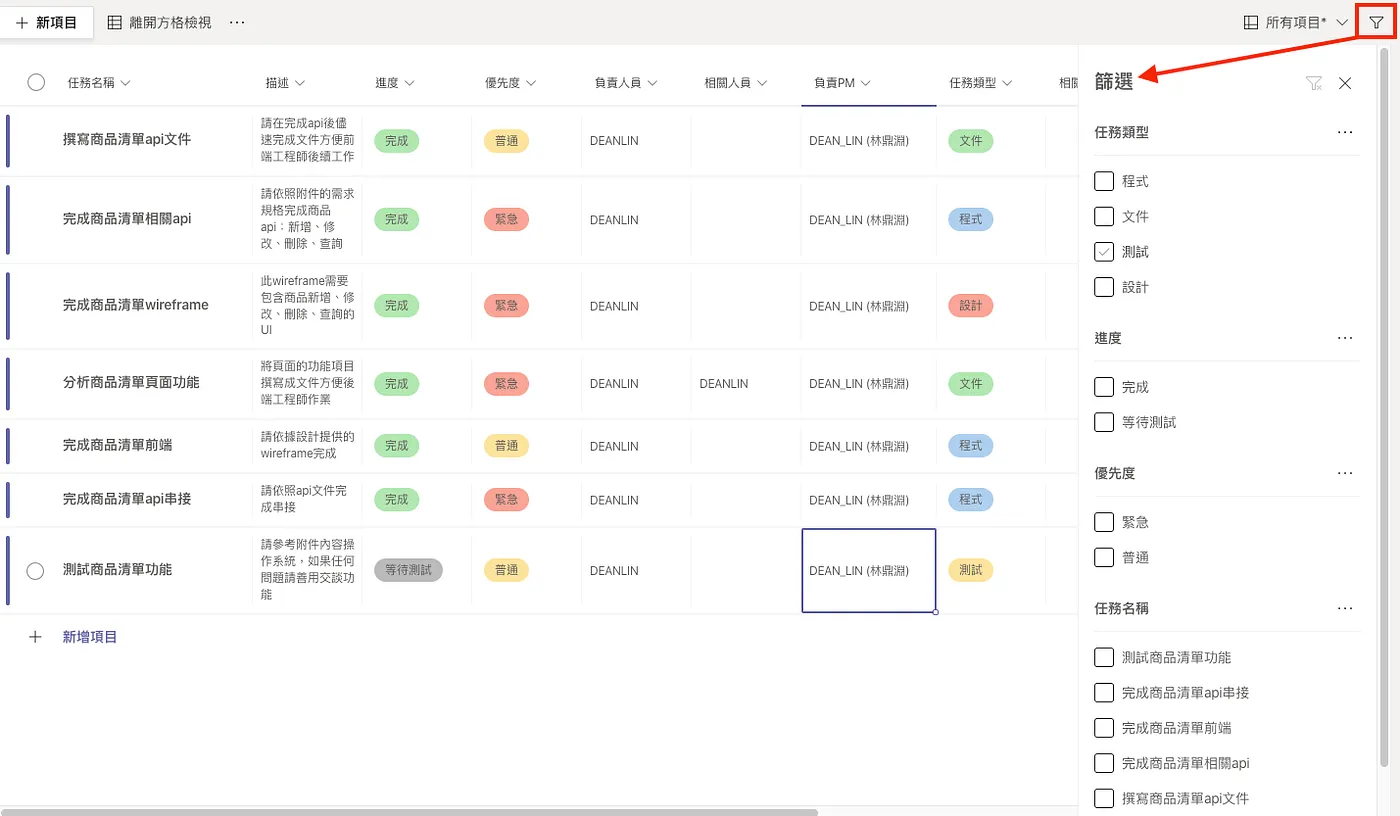Open the 描述 column header menu
The width and height of the screenshot is (1400, 816).
(285, 83)
